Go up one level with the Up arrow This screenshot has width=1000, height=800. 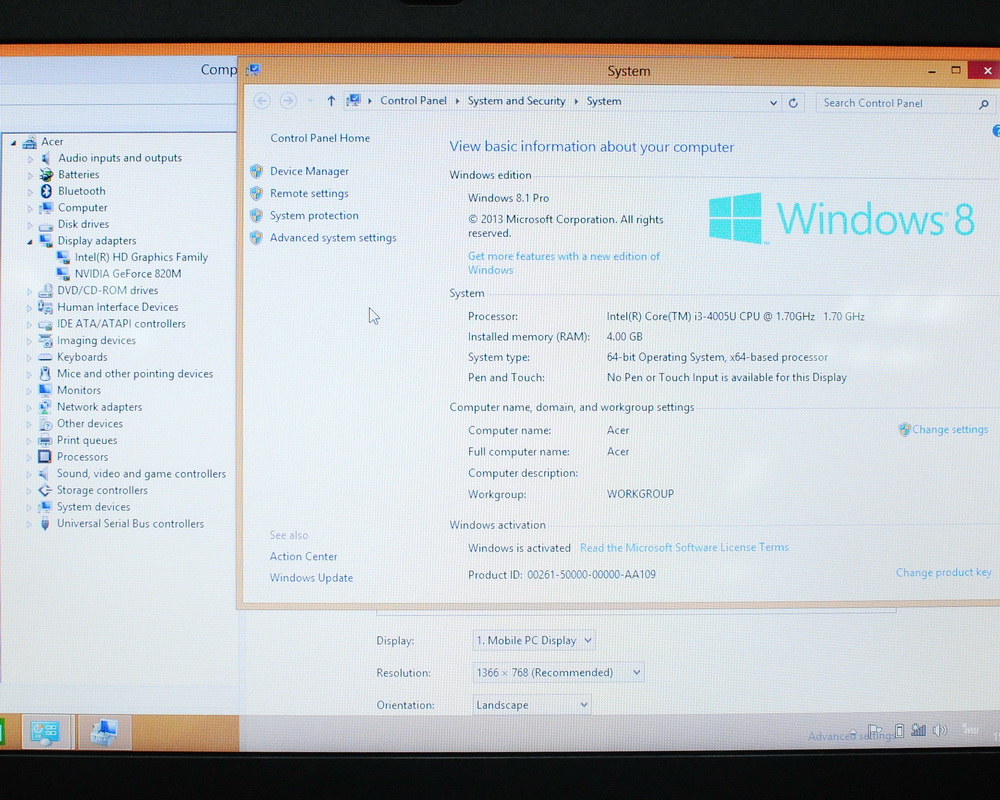[331, 101]
